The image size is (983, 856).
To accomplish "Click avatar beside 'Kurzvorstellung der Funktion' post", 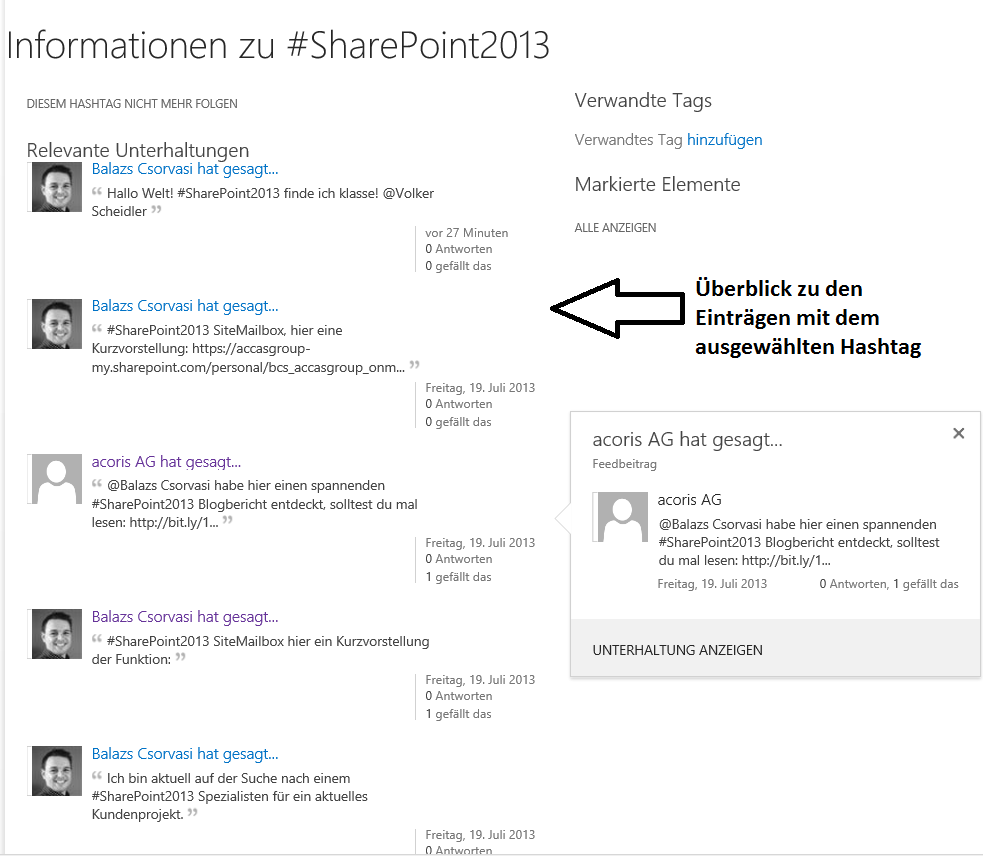I will coord(56,634).
